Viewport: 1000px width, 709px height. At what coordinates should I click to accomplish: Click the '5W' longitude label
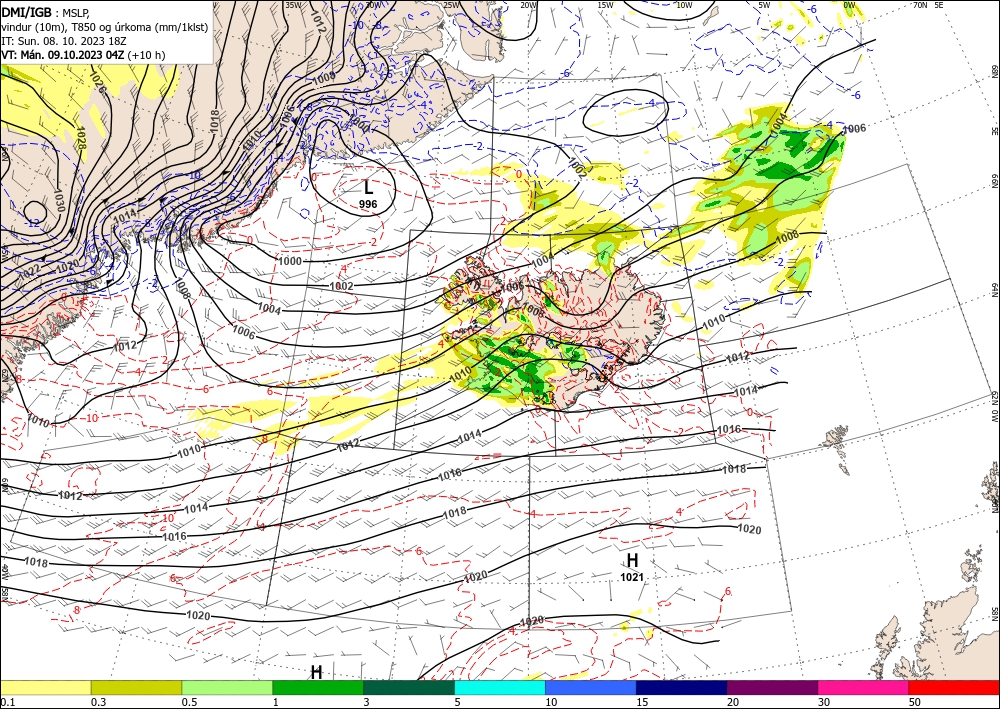(x=764, y=5)
